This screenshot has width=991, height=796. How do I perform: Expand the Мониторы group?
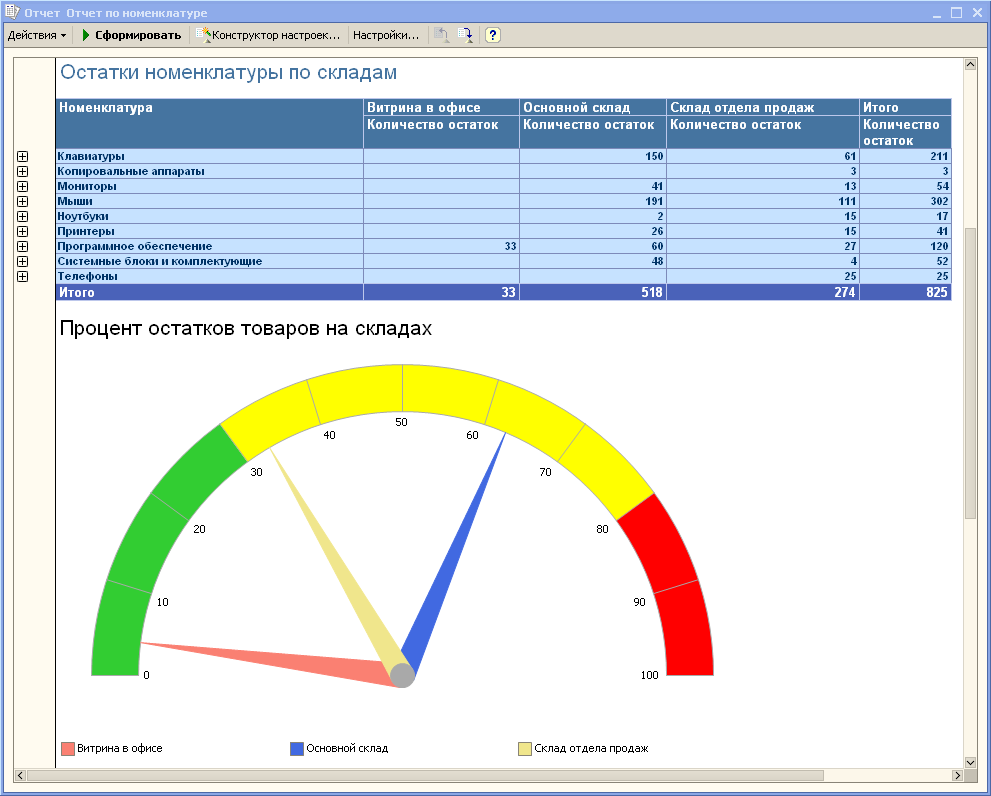pyautogui.click(x=23, y=187)
